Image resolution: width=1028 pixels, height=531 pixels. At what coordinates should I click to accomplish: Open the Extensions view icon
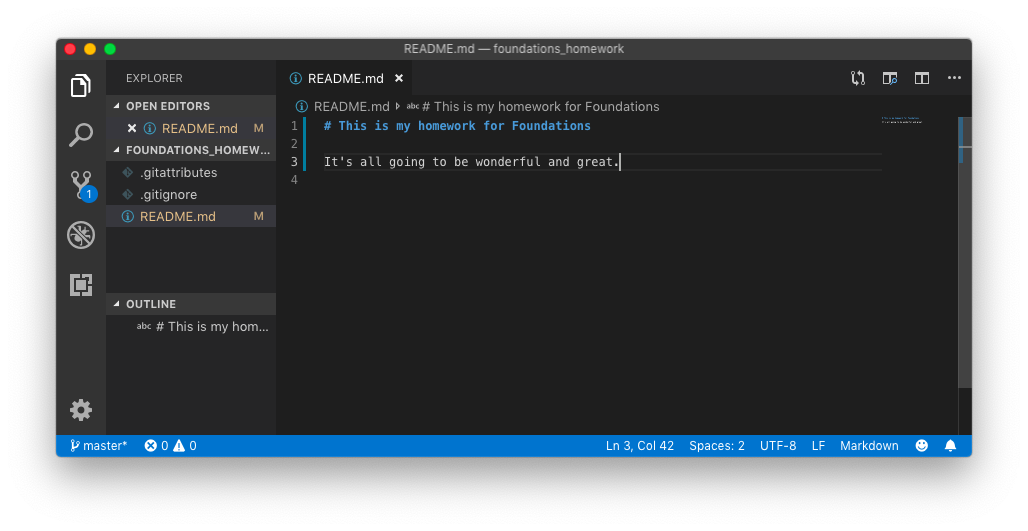pyautogui.click(x=81, y=285)
